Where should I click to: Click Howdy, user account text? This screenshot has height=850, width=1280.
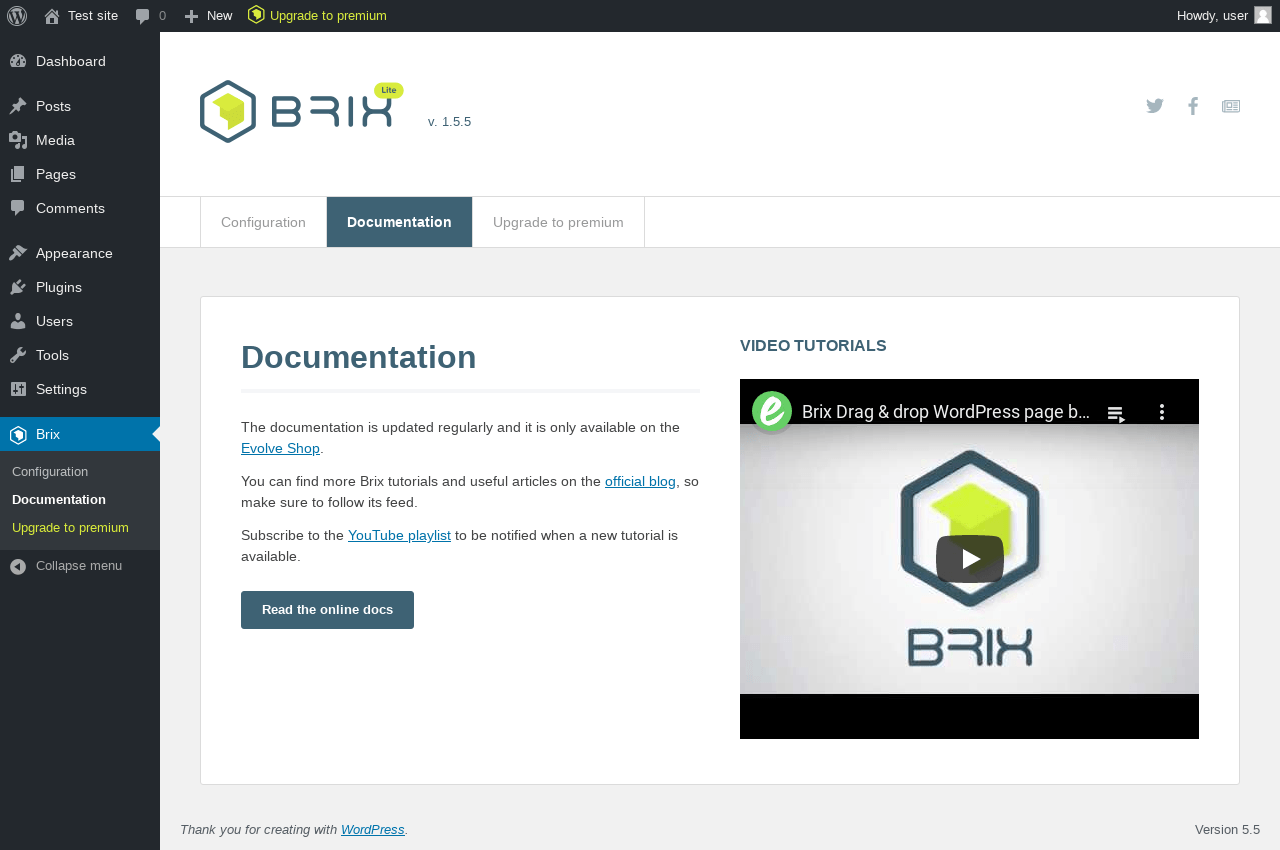pyautogui.click(x=1212, y=16)
